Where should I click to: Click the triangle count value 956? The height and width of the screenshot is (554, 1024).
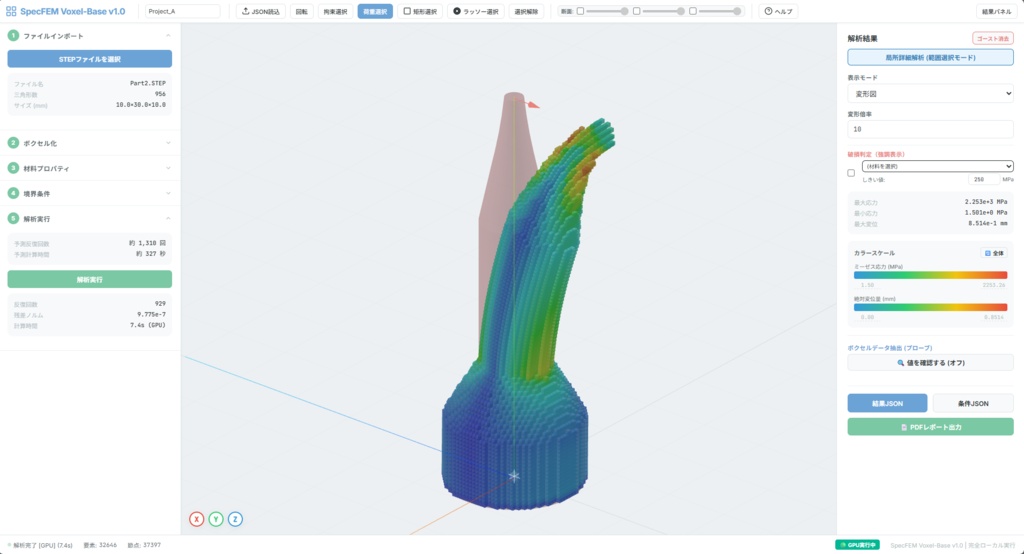click(x=160, y=94)
